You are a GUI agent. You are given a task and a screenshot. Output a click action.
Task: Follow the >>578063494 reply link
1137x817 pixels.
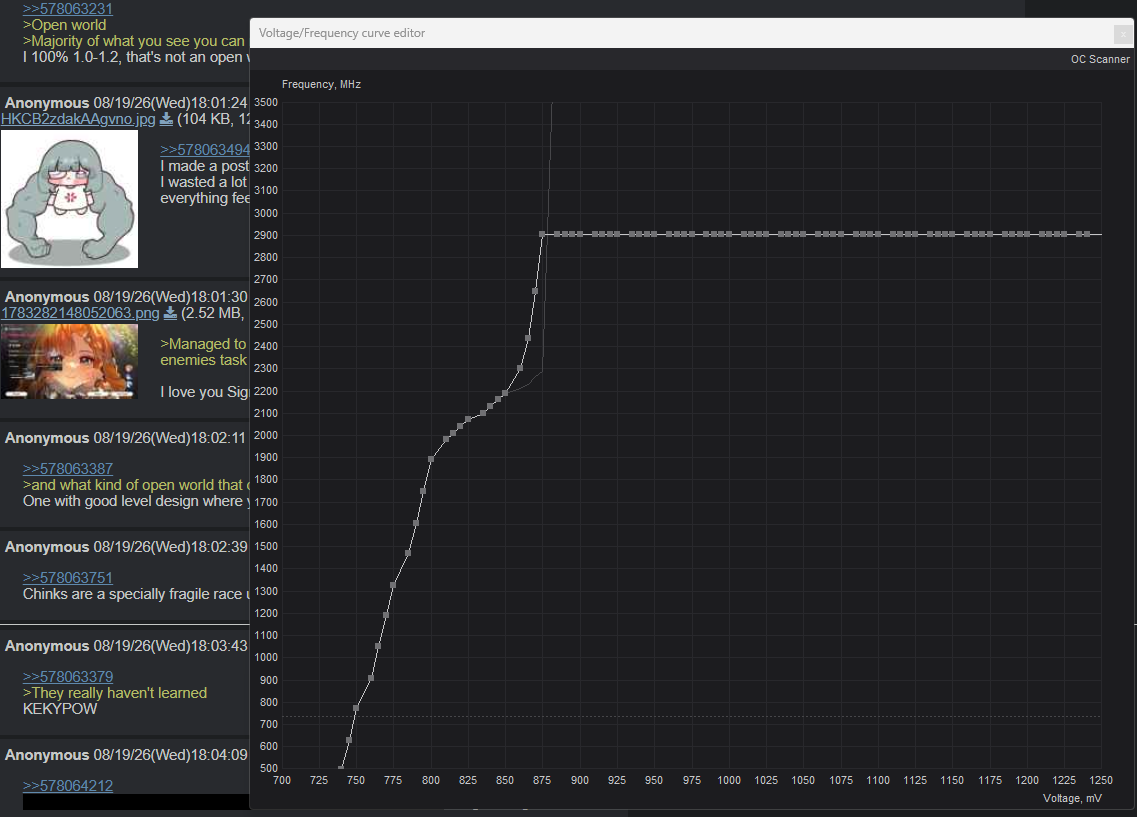(205, 149)
